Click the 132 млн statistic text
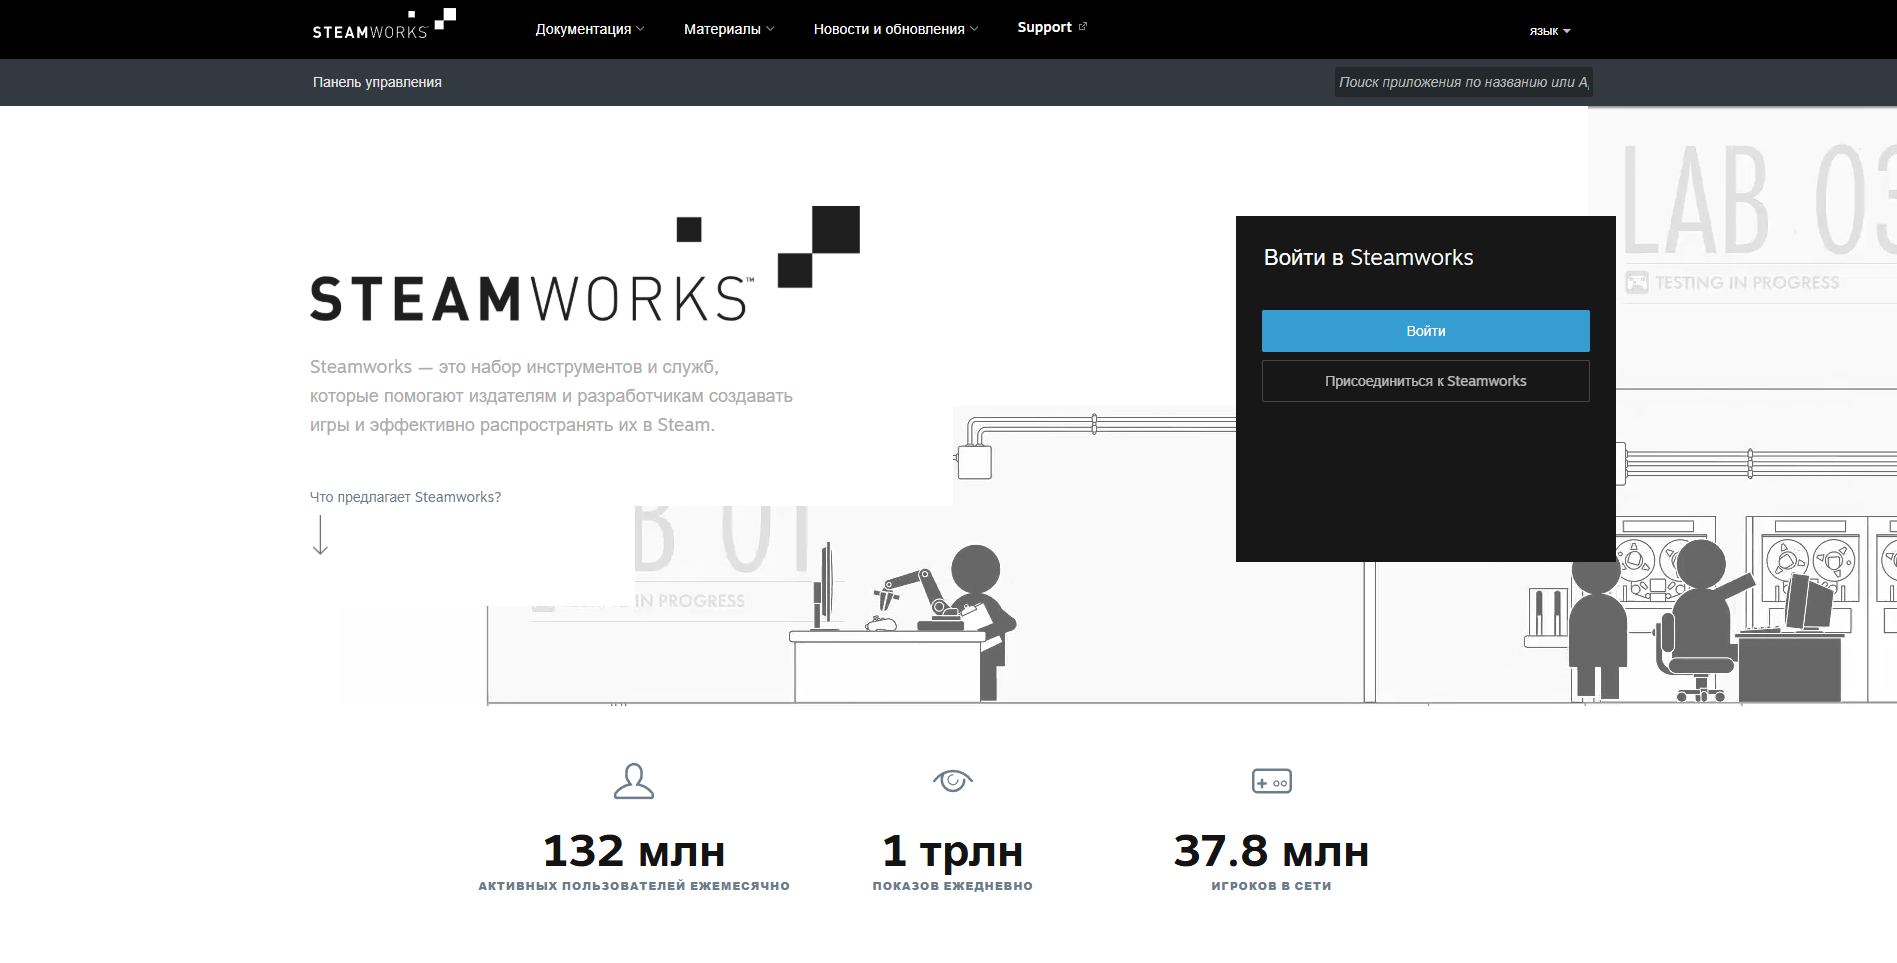1897x963 pixels. (634, 852)
